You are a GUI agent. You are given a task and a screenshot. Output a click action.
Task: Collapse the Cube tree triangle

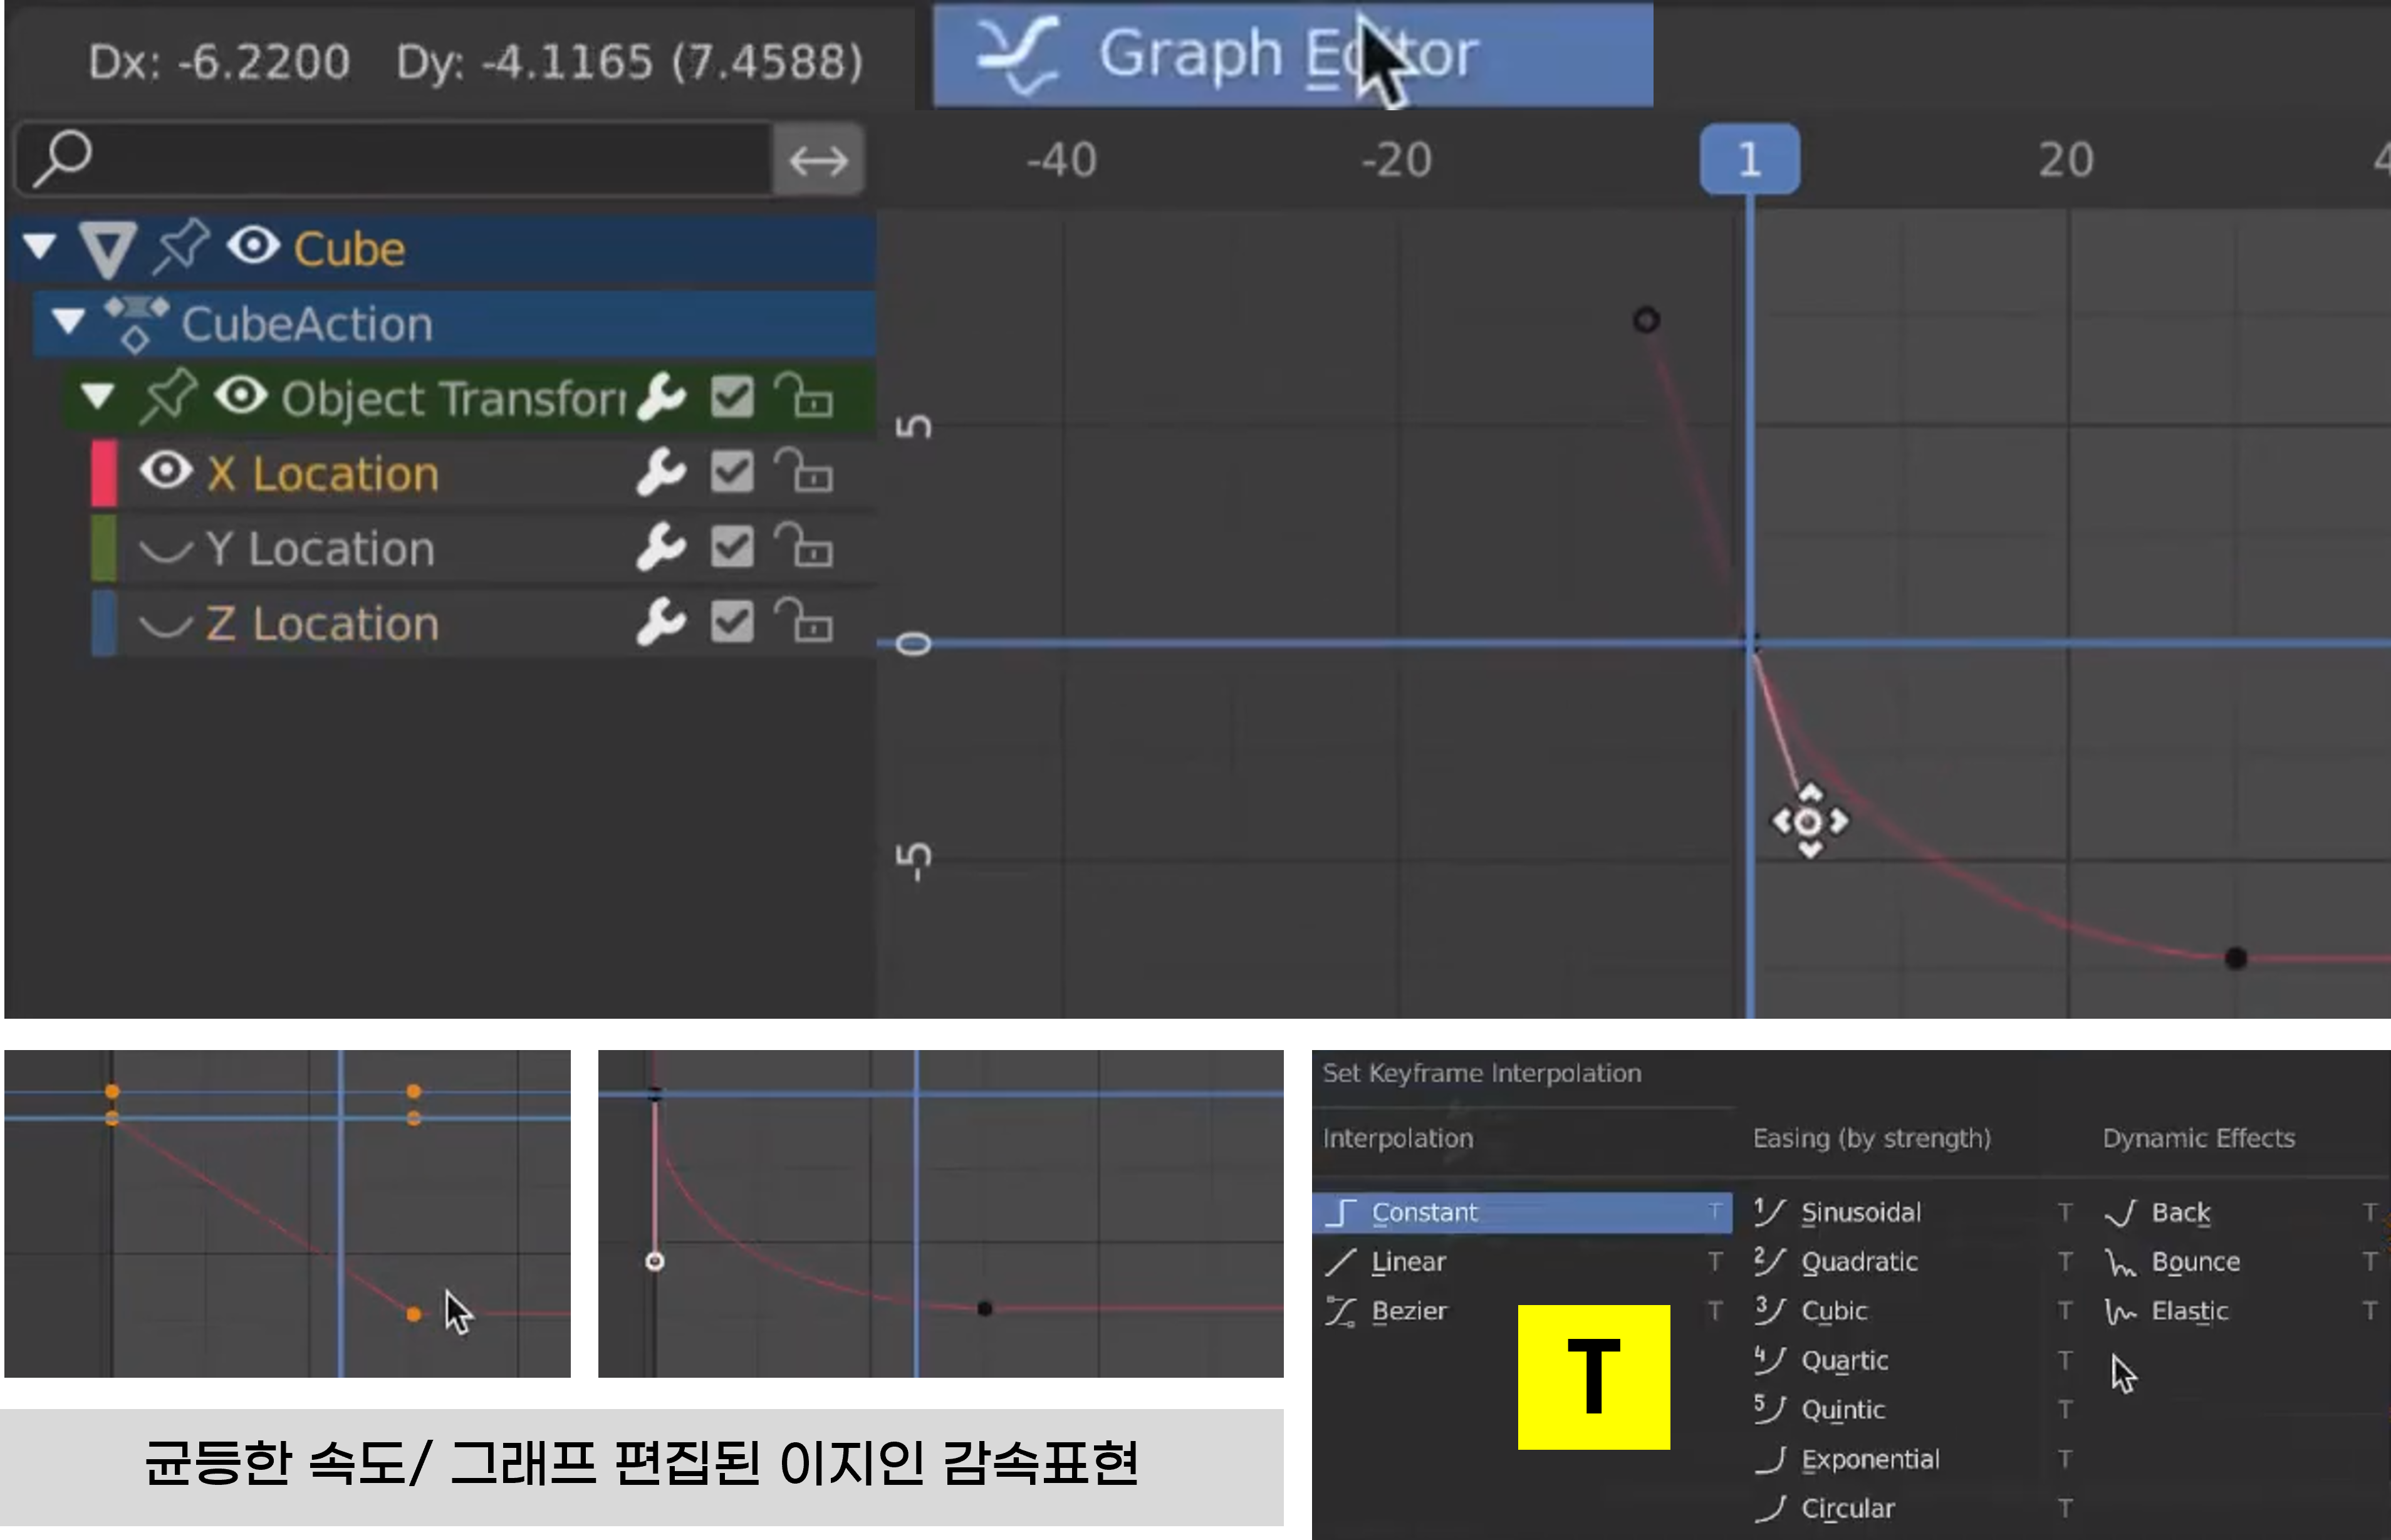(x=40, y=246)
